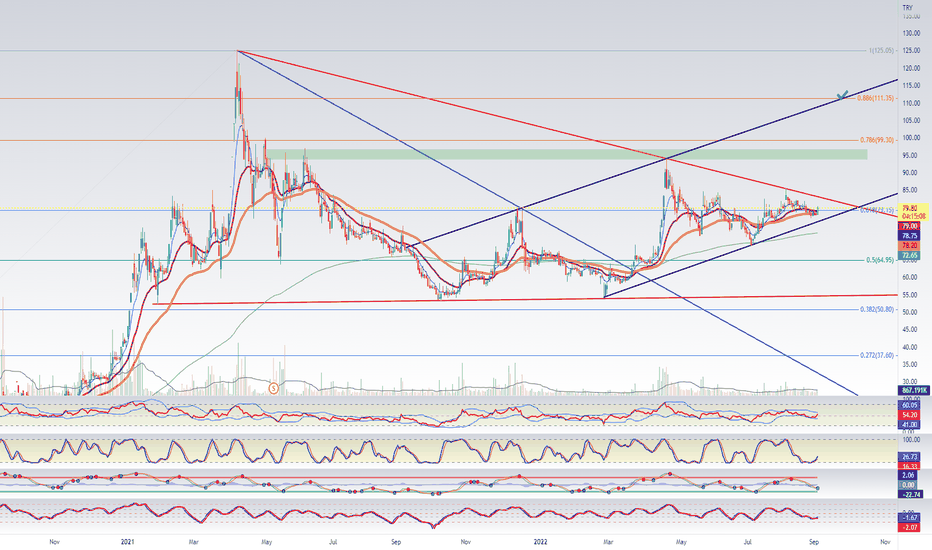Screen dimensions: 932x550
Task: Click the red 79.00 price tag
Action: [x=909, y=227]
